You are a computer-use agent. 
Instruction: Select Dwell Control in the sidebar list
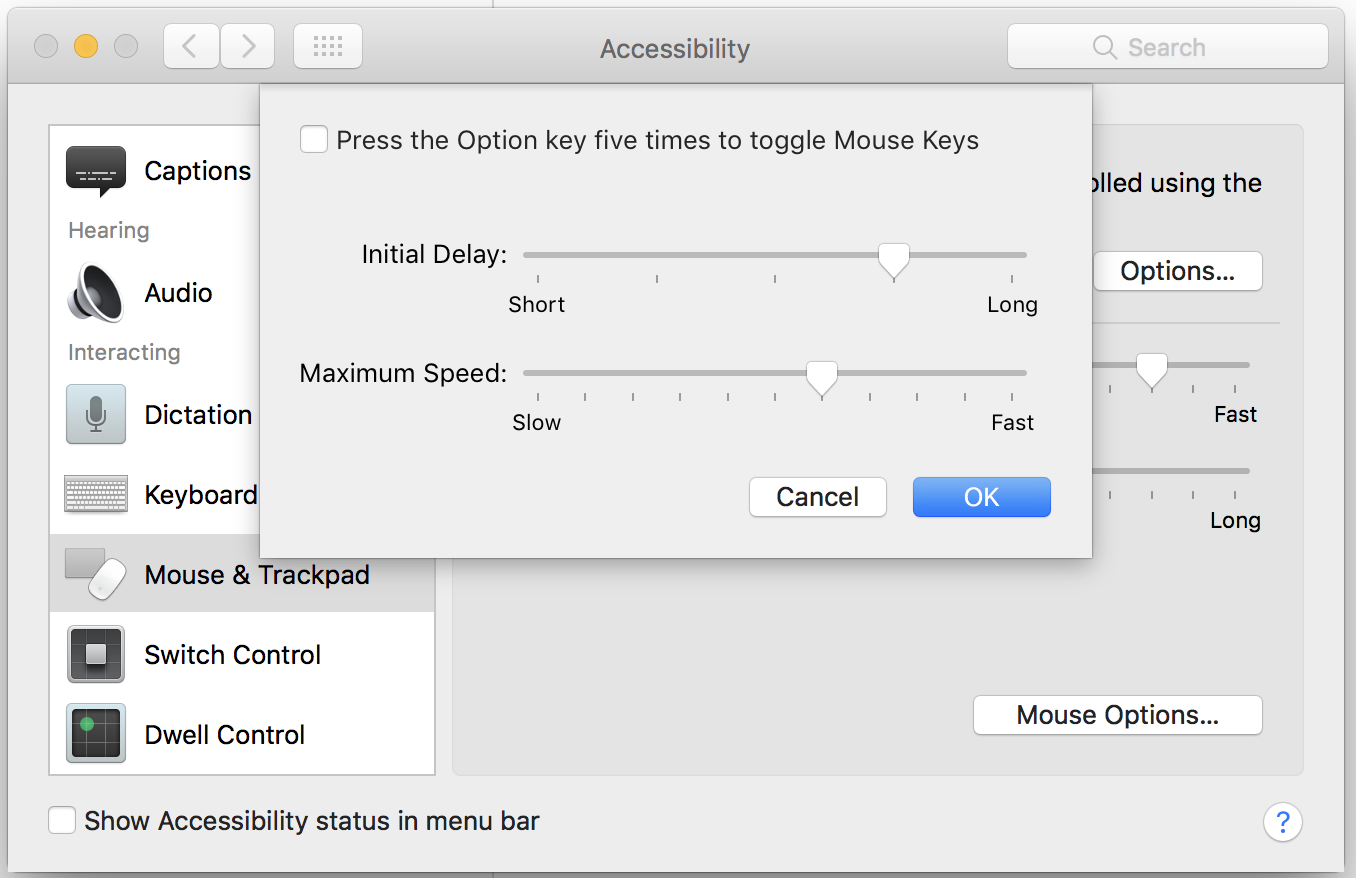coord(224,735)
